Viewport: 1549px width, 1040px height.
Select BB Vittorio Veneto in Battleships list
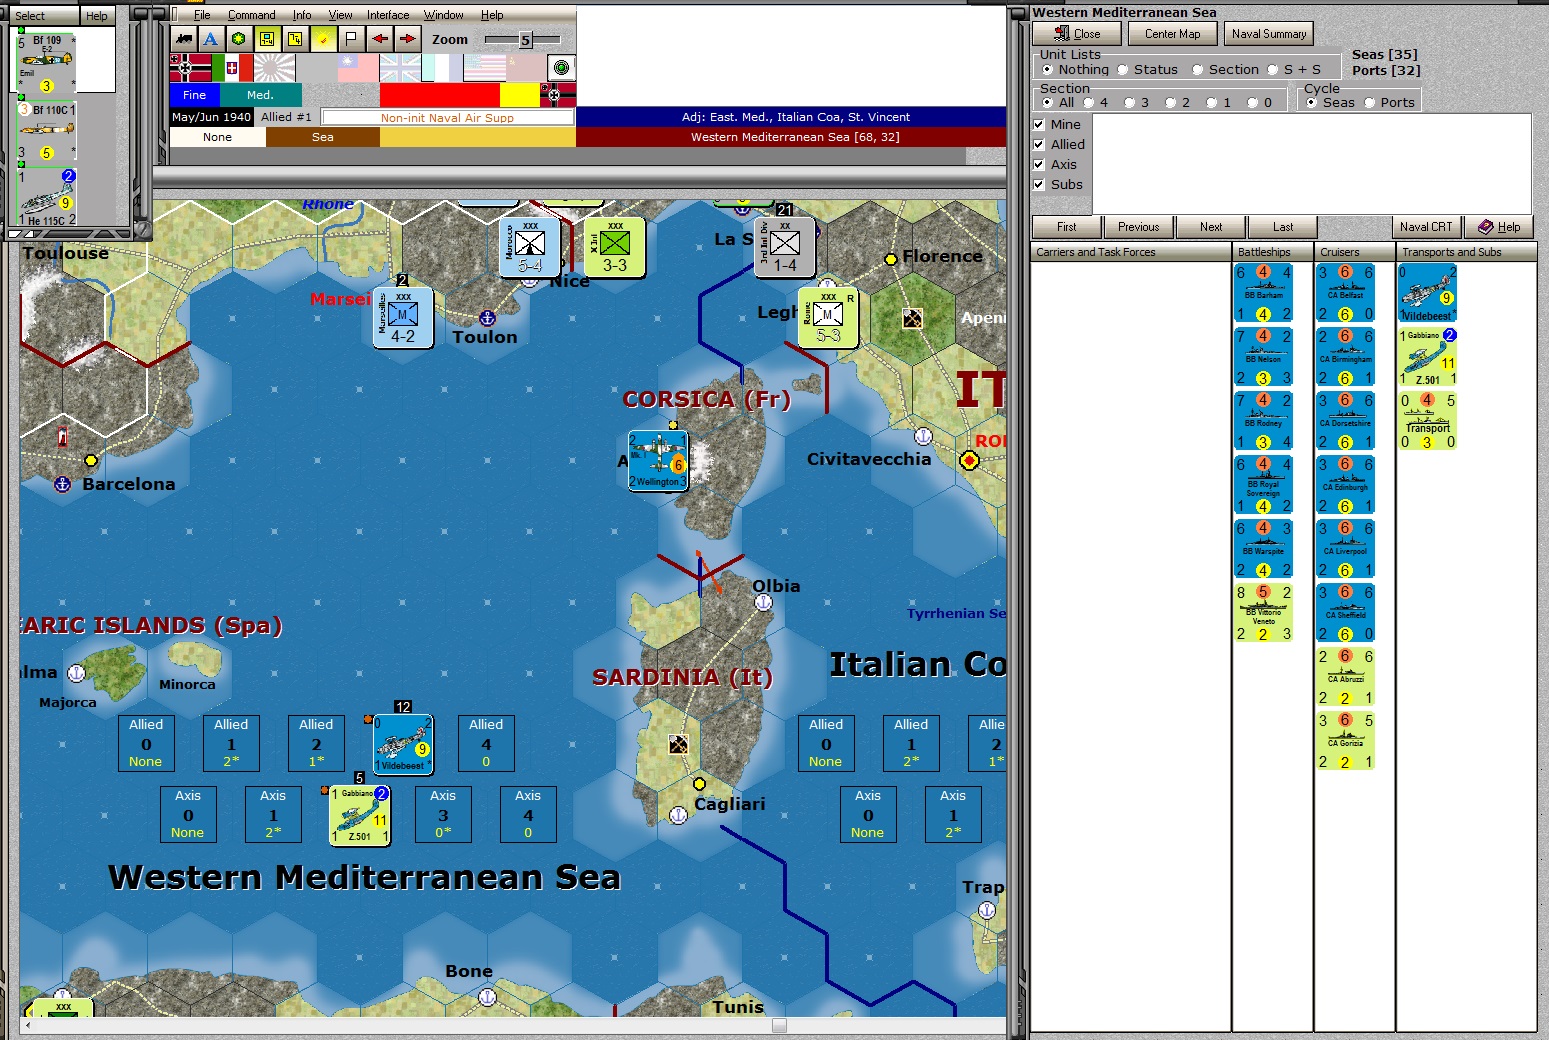[1264, 613]
